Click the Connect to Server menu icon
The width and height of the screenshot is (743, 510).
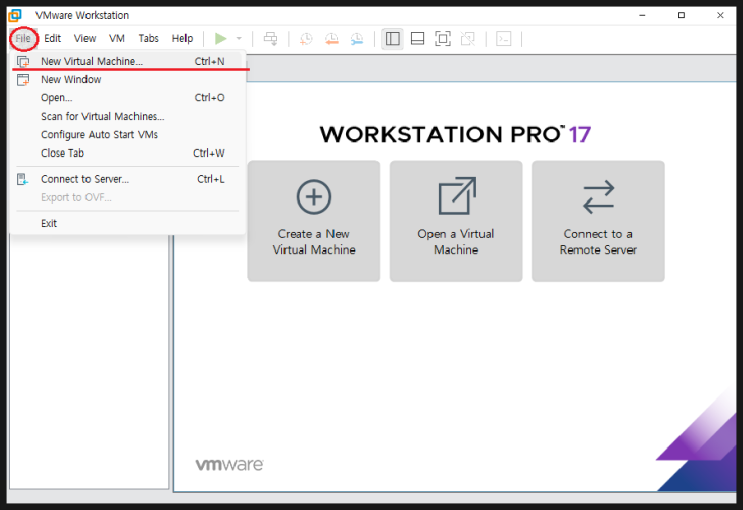[x=22, y=179]
